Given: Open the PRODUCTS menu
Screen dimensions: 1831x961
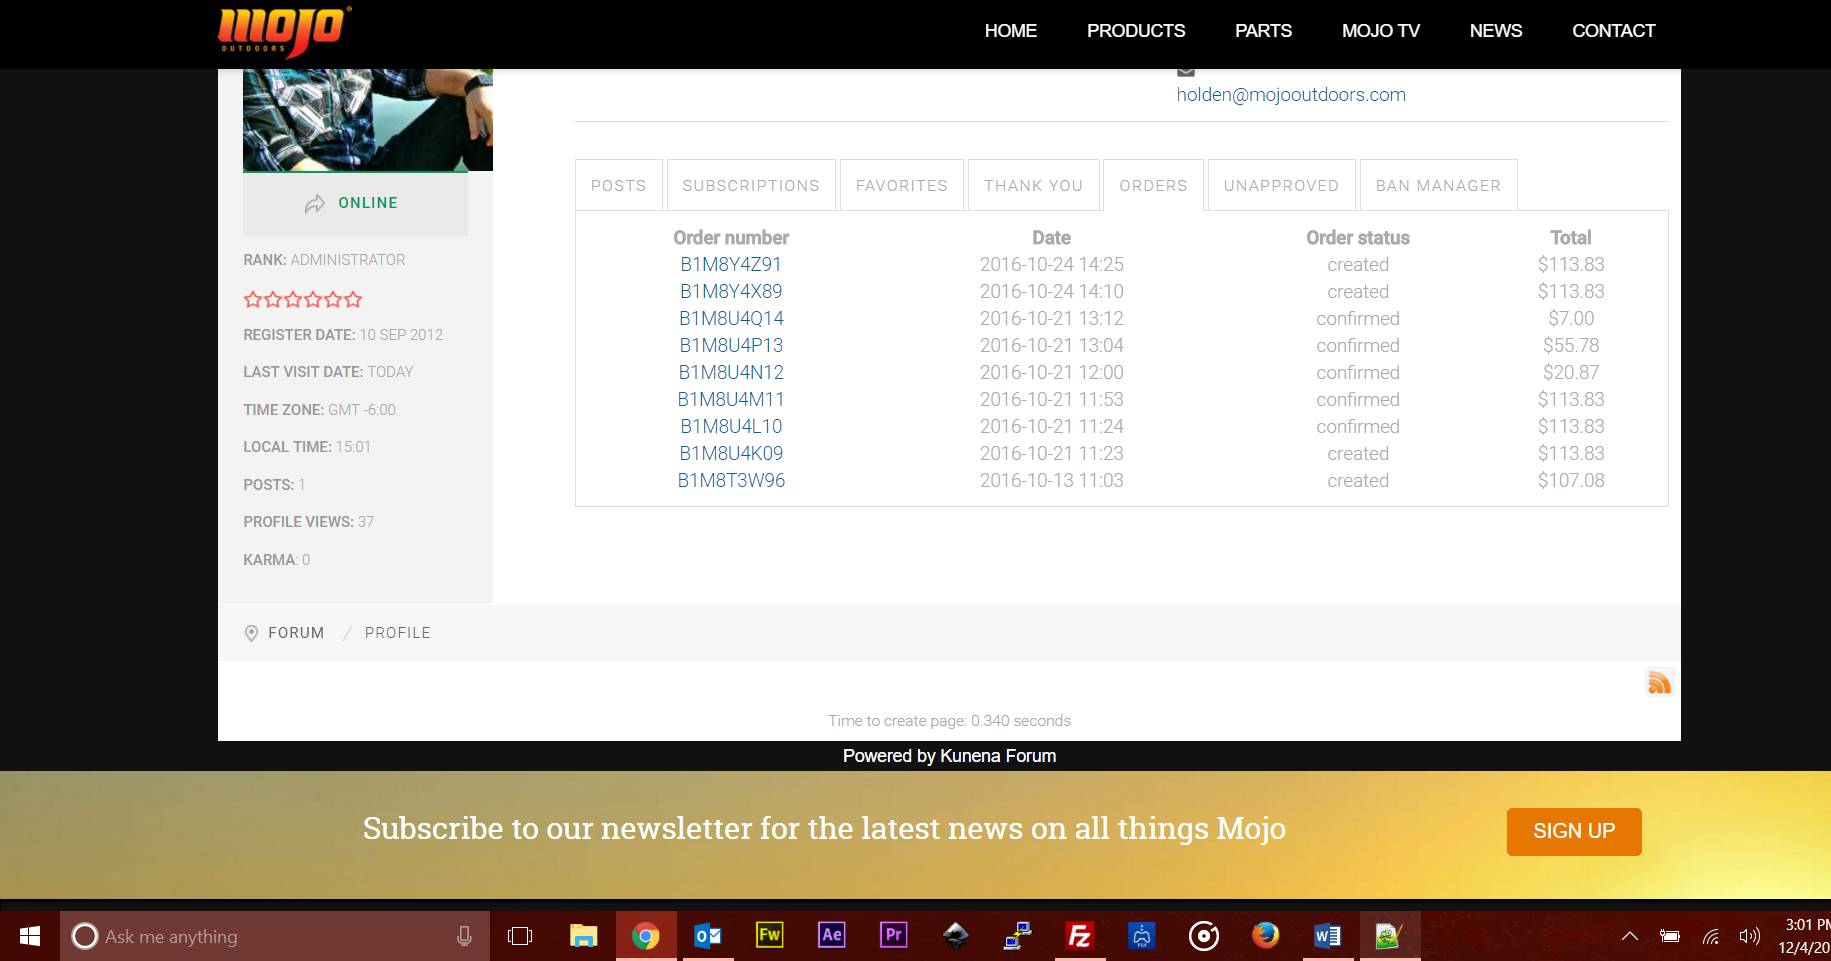Looking at the screenshot, I should [x=1136, y=31].
